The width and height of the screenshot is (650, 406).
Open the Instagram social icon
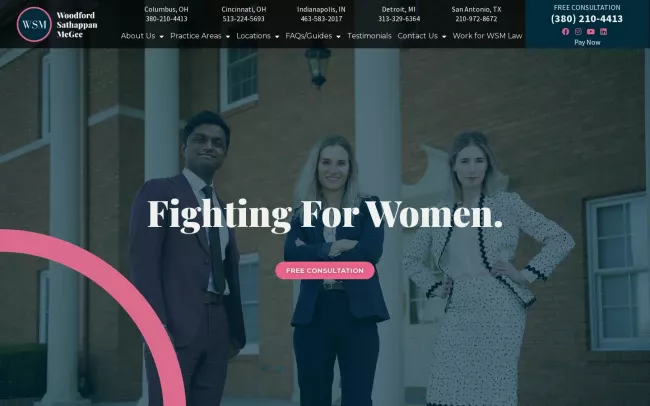coord(578,32)
